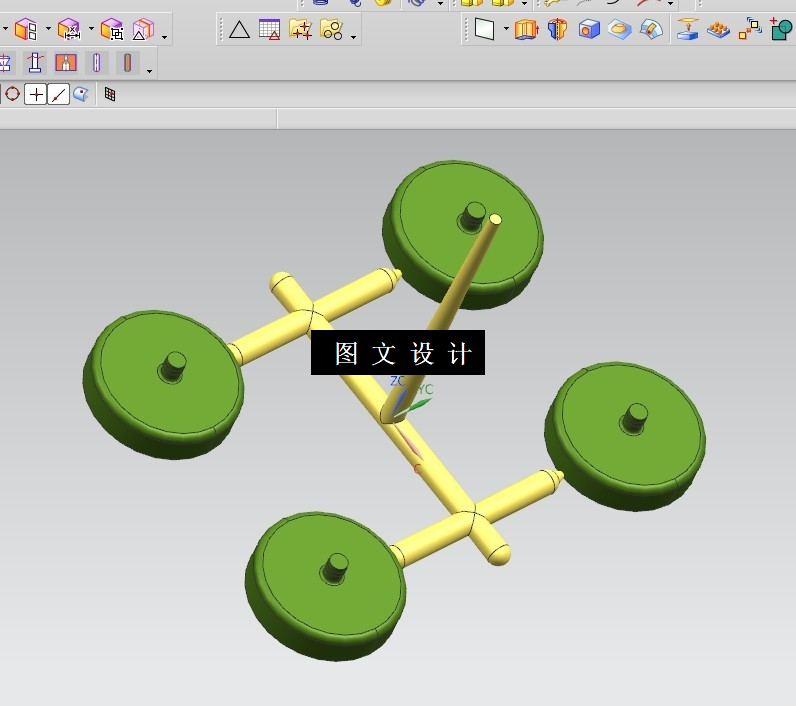Click the folder with red crosses icon
This screenshot has width=796, height=706.
coord(301,29)
